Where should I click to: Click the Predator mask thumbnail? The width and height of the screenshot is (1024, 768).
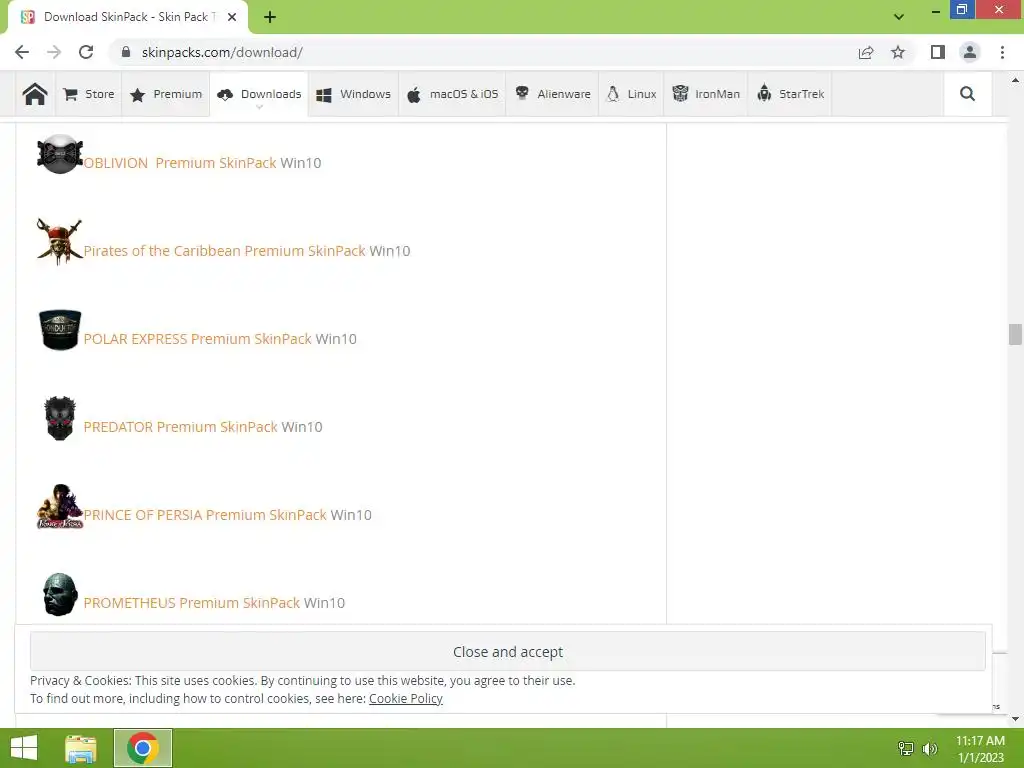click(60, 418)
